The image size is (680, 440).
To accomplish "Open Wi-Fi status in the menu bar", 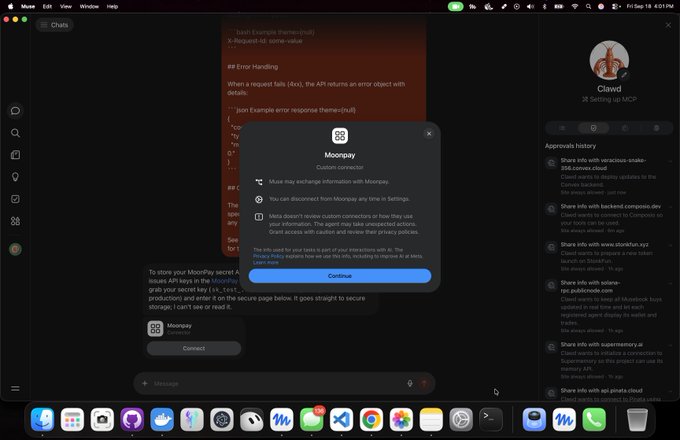I will point(575,7).
